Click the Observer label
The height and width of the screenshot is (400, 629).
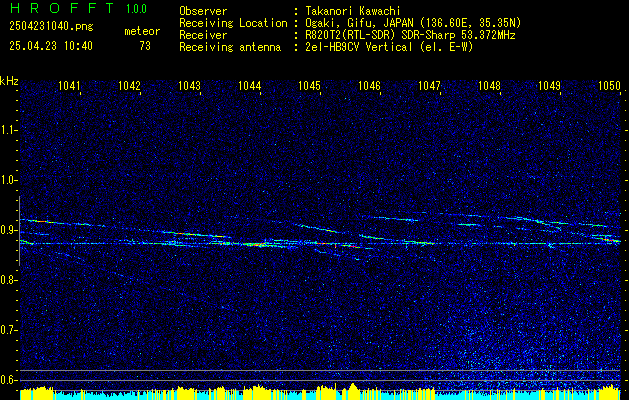click(203, 11)
